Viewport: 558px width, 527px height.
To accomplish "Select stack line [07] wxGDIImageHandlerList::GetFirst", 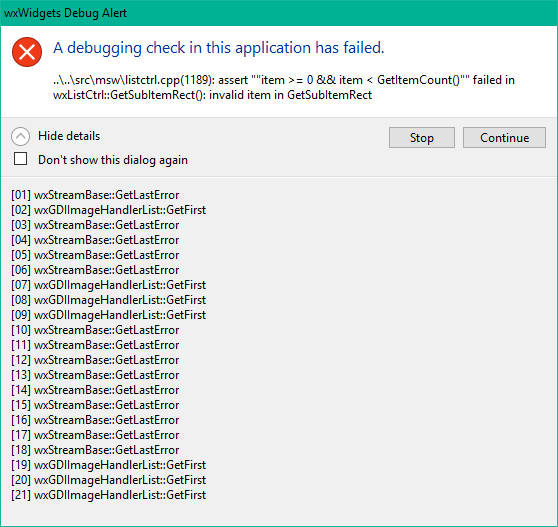I will 109,285.
